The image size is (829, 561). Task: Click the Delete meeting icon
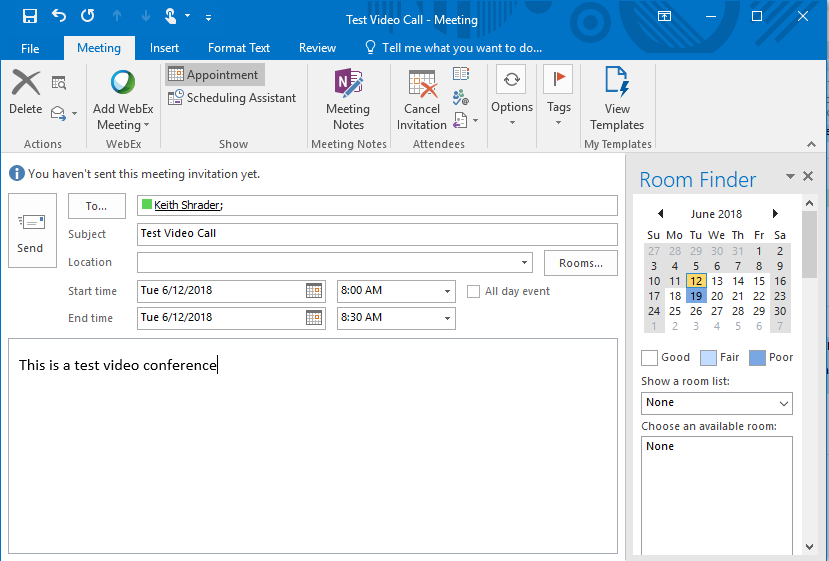pyautogui.click(x=26, y=93)
